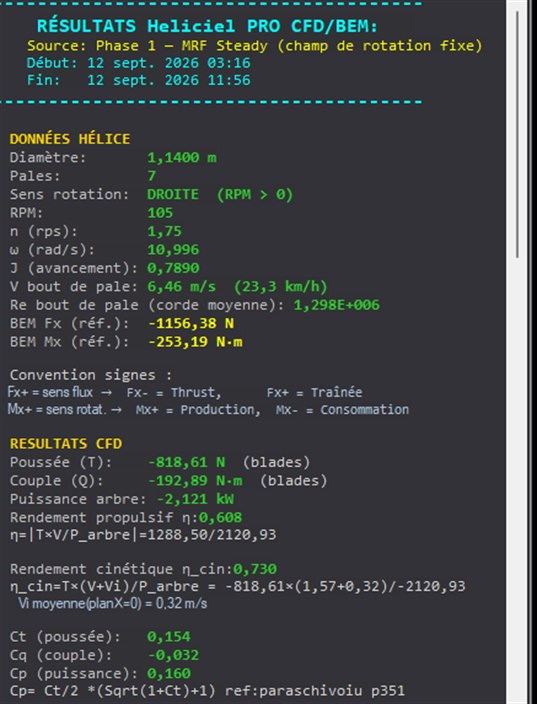Screen dimensions: 537x704
Task: Click the Sens rotation value DROITE
Action: point(173,194)
